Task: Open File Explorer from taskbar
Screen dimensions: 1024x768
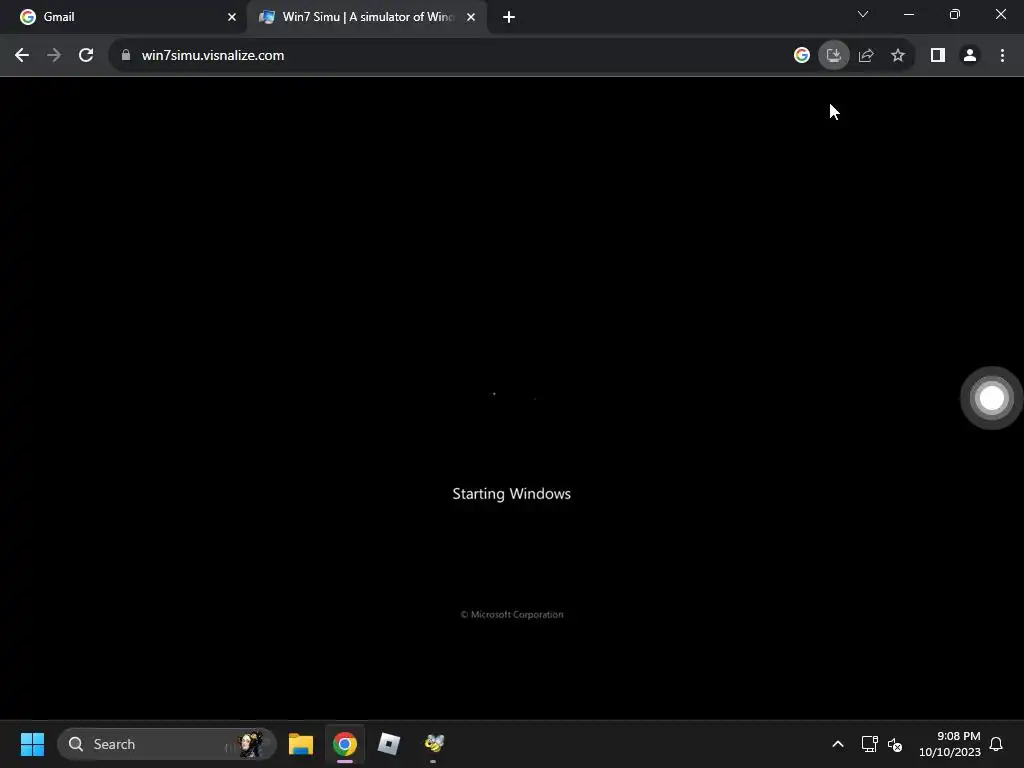Action: (301, 744)
